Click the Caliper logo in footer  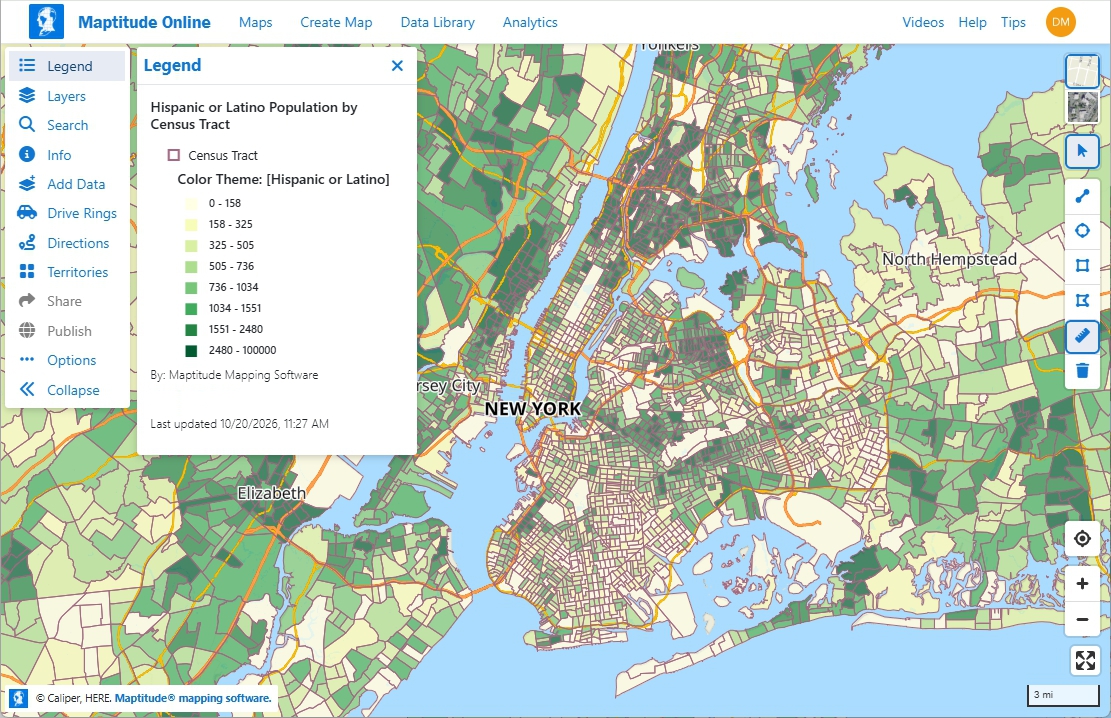pyautogui.click(x=18, y=698)
